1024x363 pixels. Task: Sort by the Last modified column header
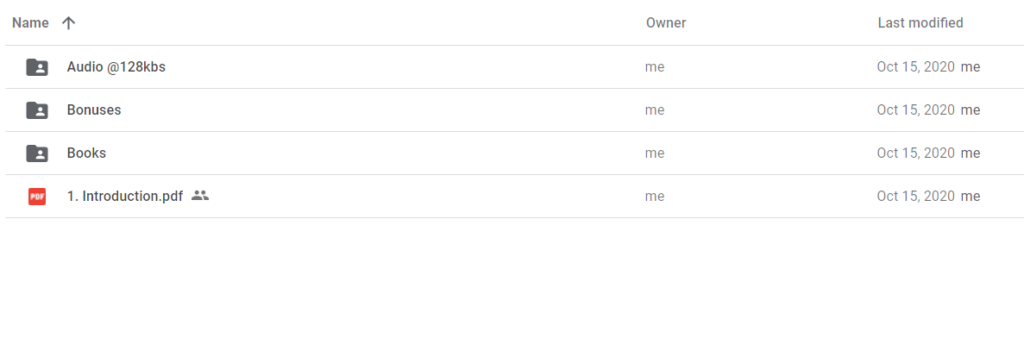tap(920, 23)
